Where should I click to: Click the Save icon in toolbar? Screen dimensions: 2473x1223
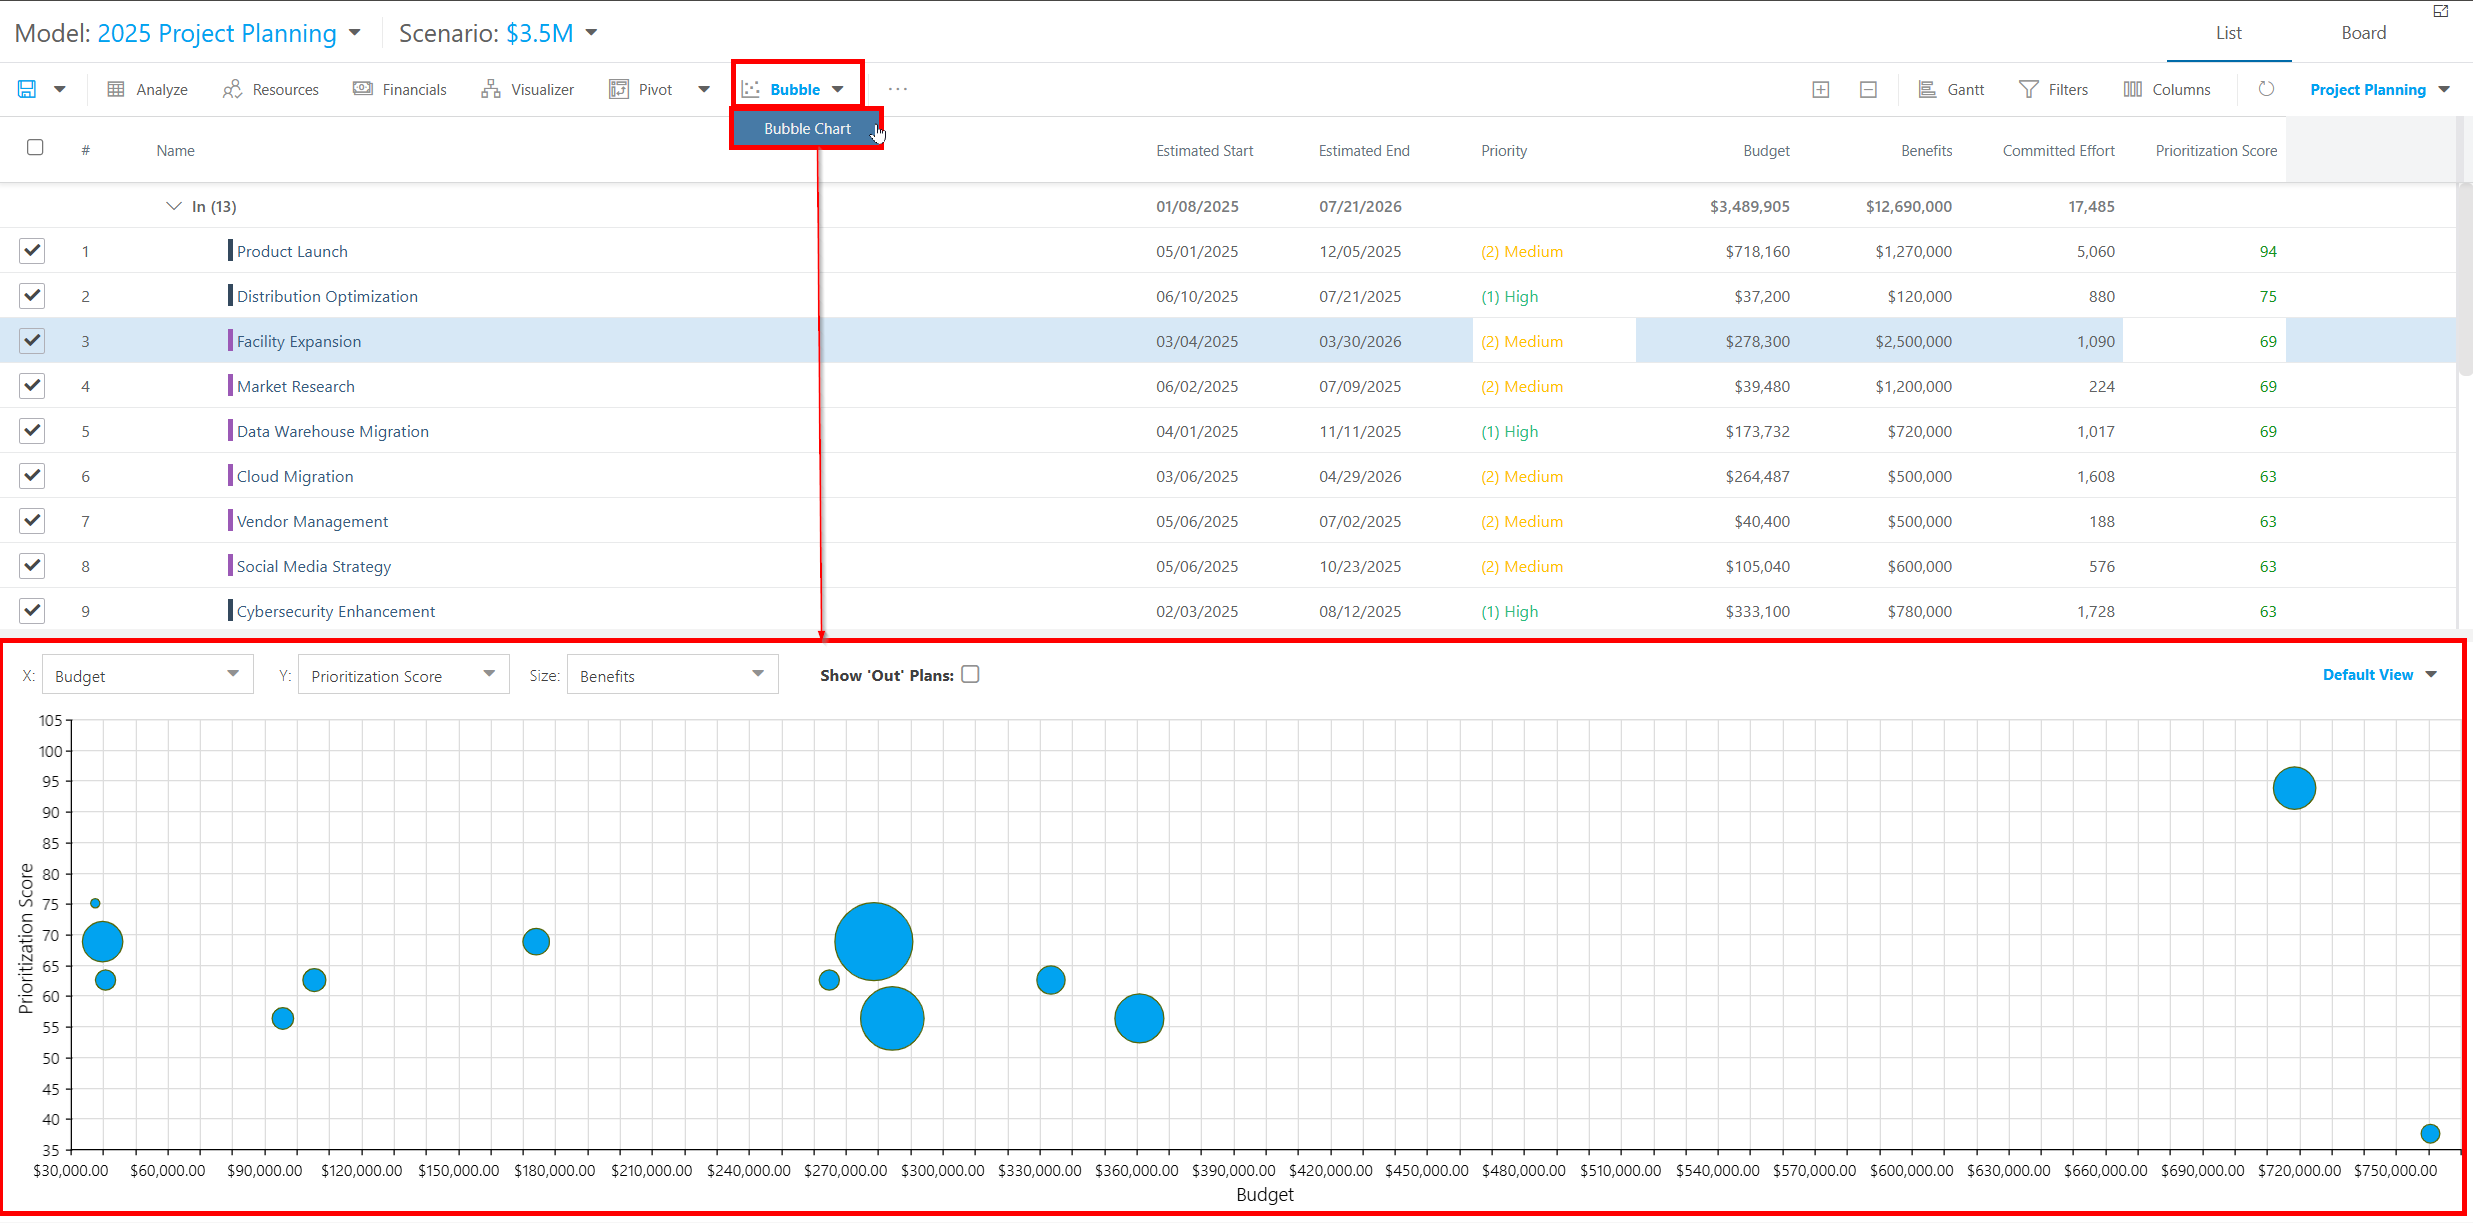click(27, 89)
